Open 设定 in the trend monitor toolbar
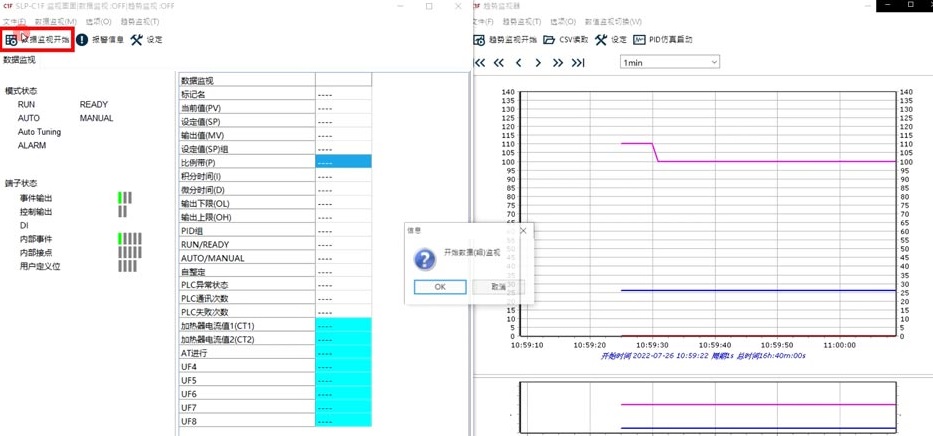Screen dimensions: 933x436 [601, 40]
